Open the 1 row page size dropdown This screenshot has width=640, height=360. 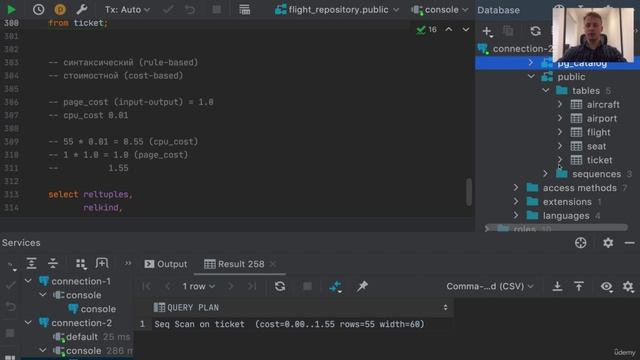tap(198, 286)
